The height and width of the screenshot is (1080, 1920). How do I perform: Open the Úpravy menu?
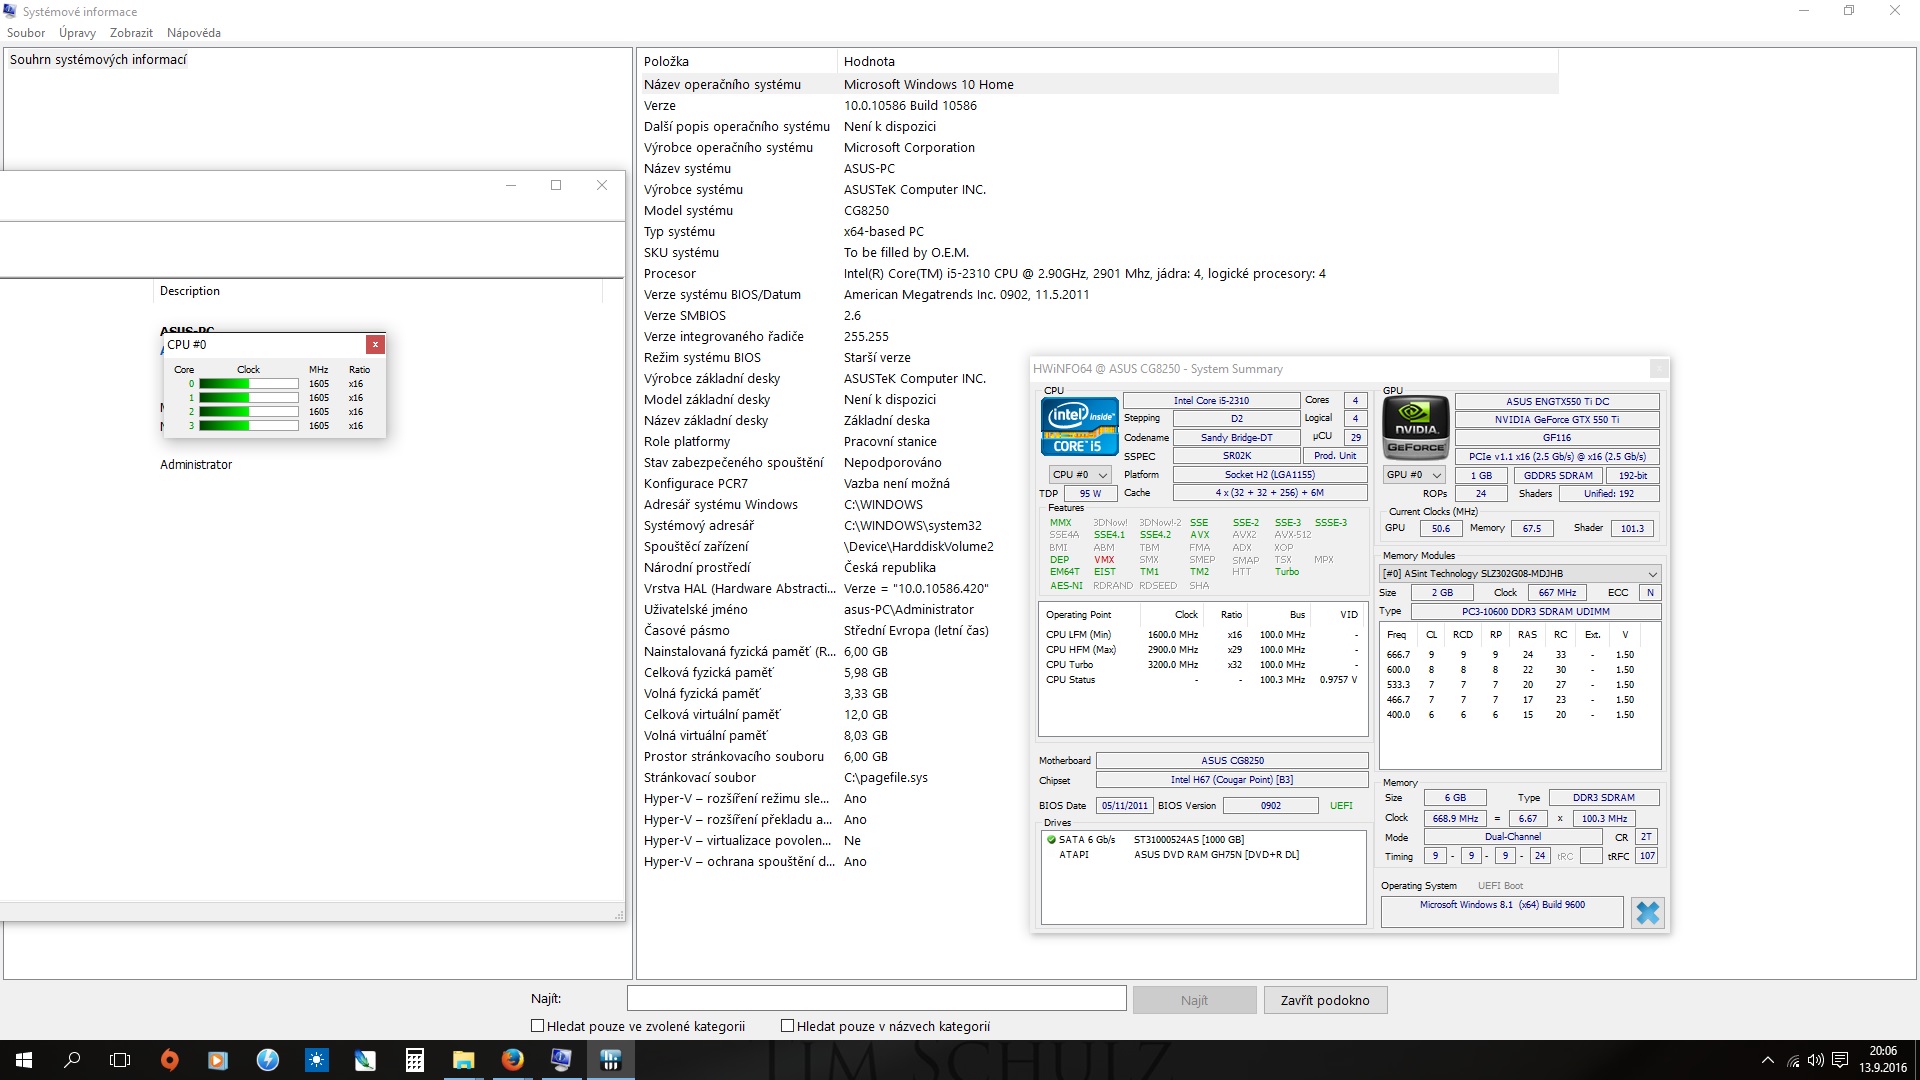click(77, 33)
